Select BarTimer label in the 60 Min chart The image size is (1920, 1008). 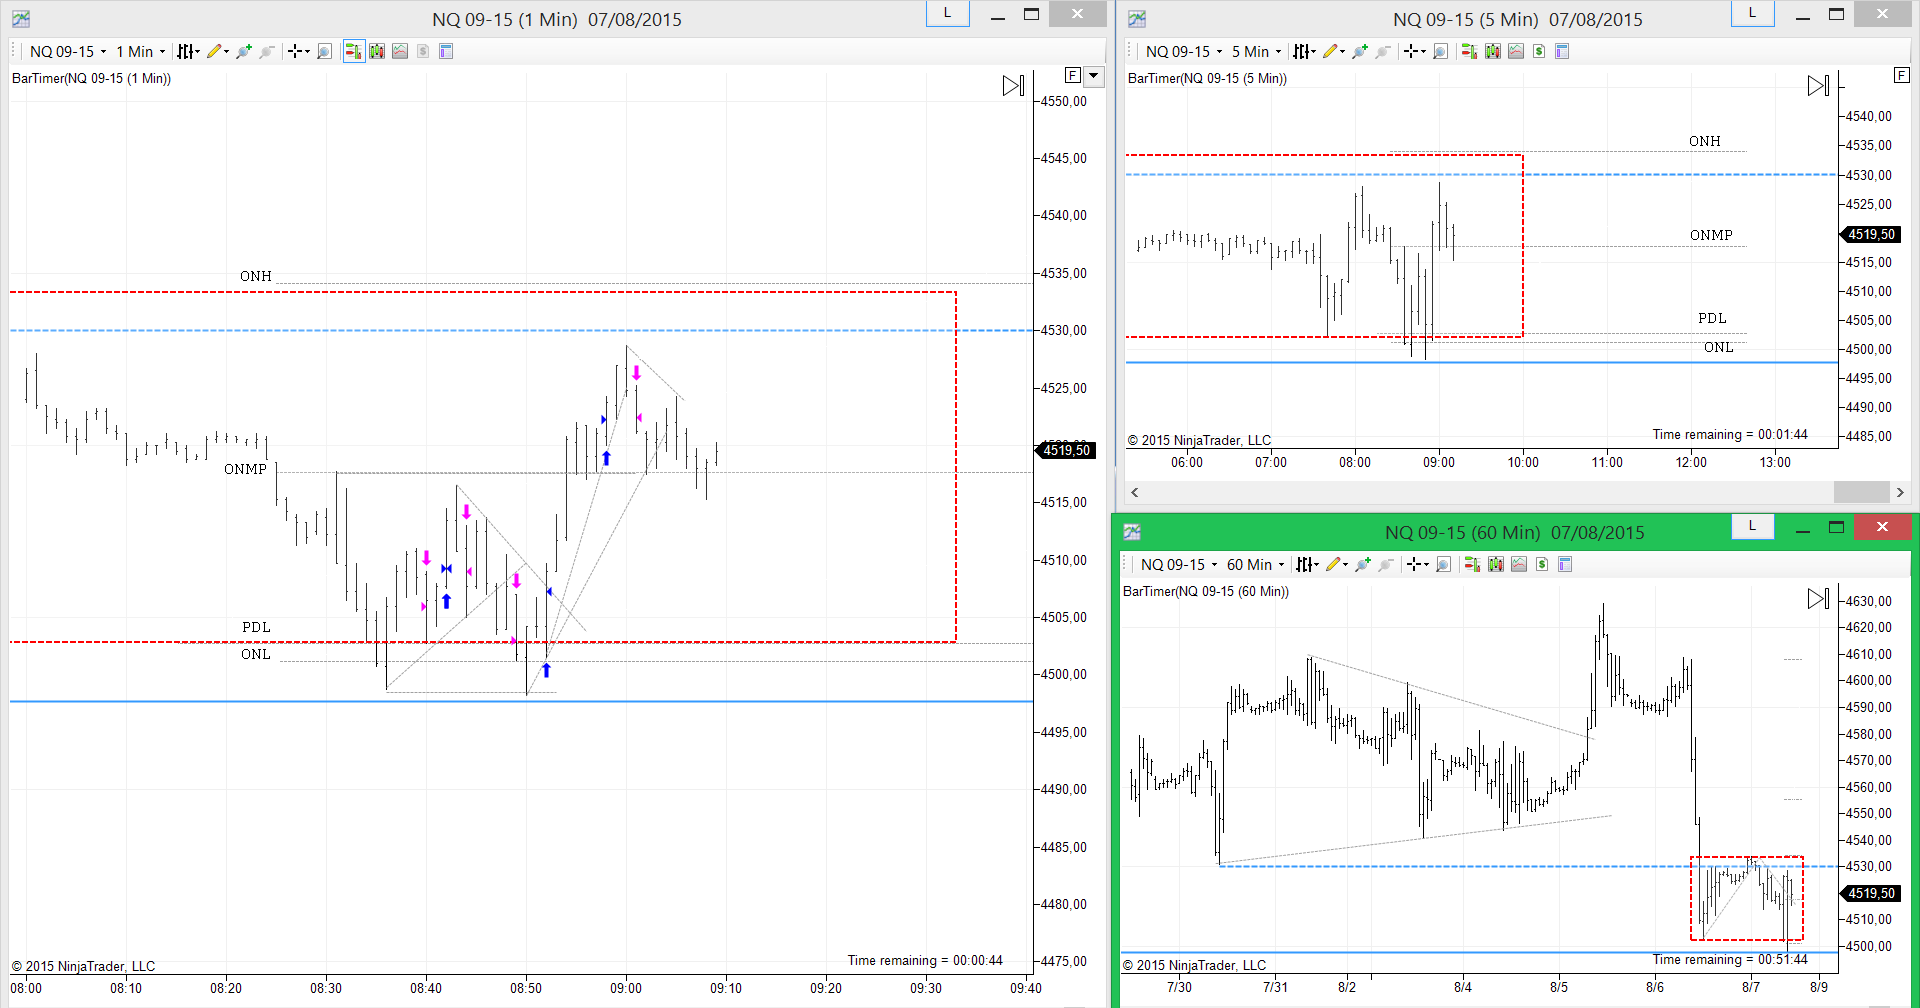1206,591
